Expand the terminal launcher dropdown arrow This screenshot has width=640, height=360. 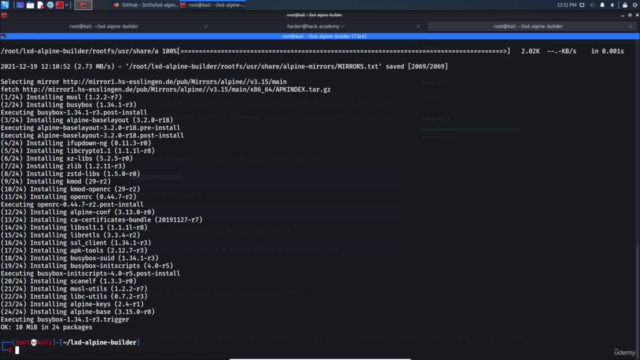[67, 5]
